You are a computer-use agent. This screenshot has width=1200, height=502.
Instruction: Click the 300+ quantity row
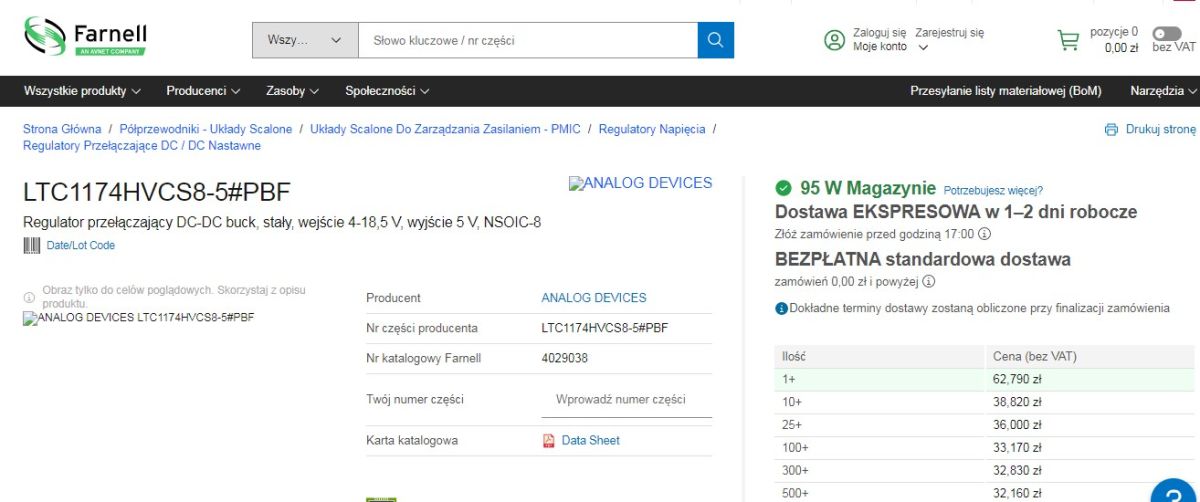[x=985, y=471]
